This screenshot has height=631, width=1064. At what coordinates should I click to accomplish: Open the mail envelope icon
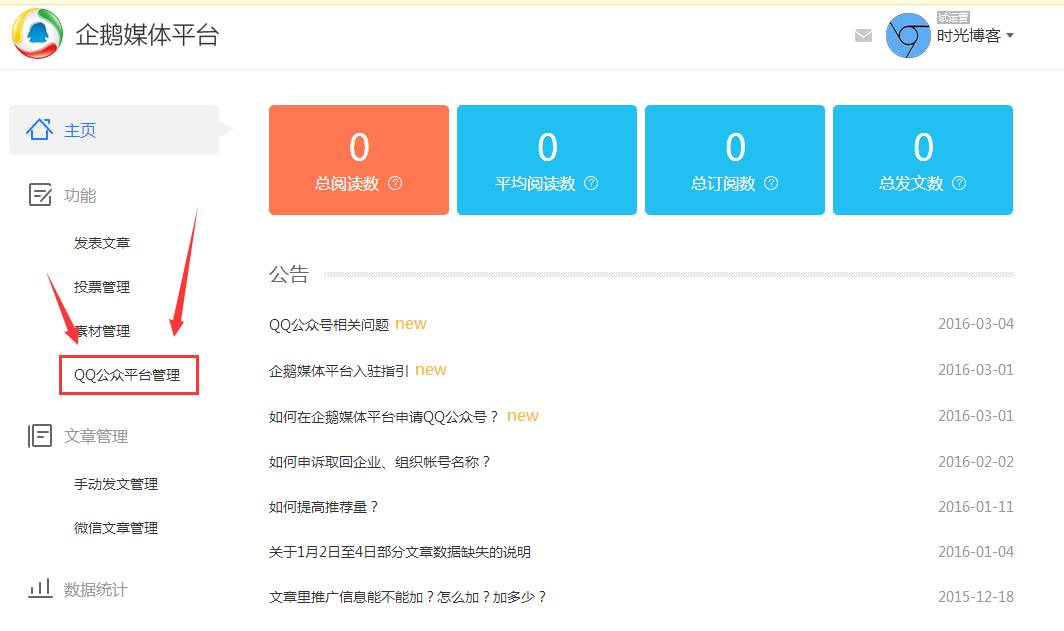click(x=863, y=35)
